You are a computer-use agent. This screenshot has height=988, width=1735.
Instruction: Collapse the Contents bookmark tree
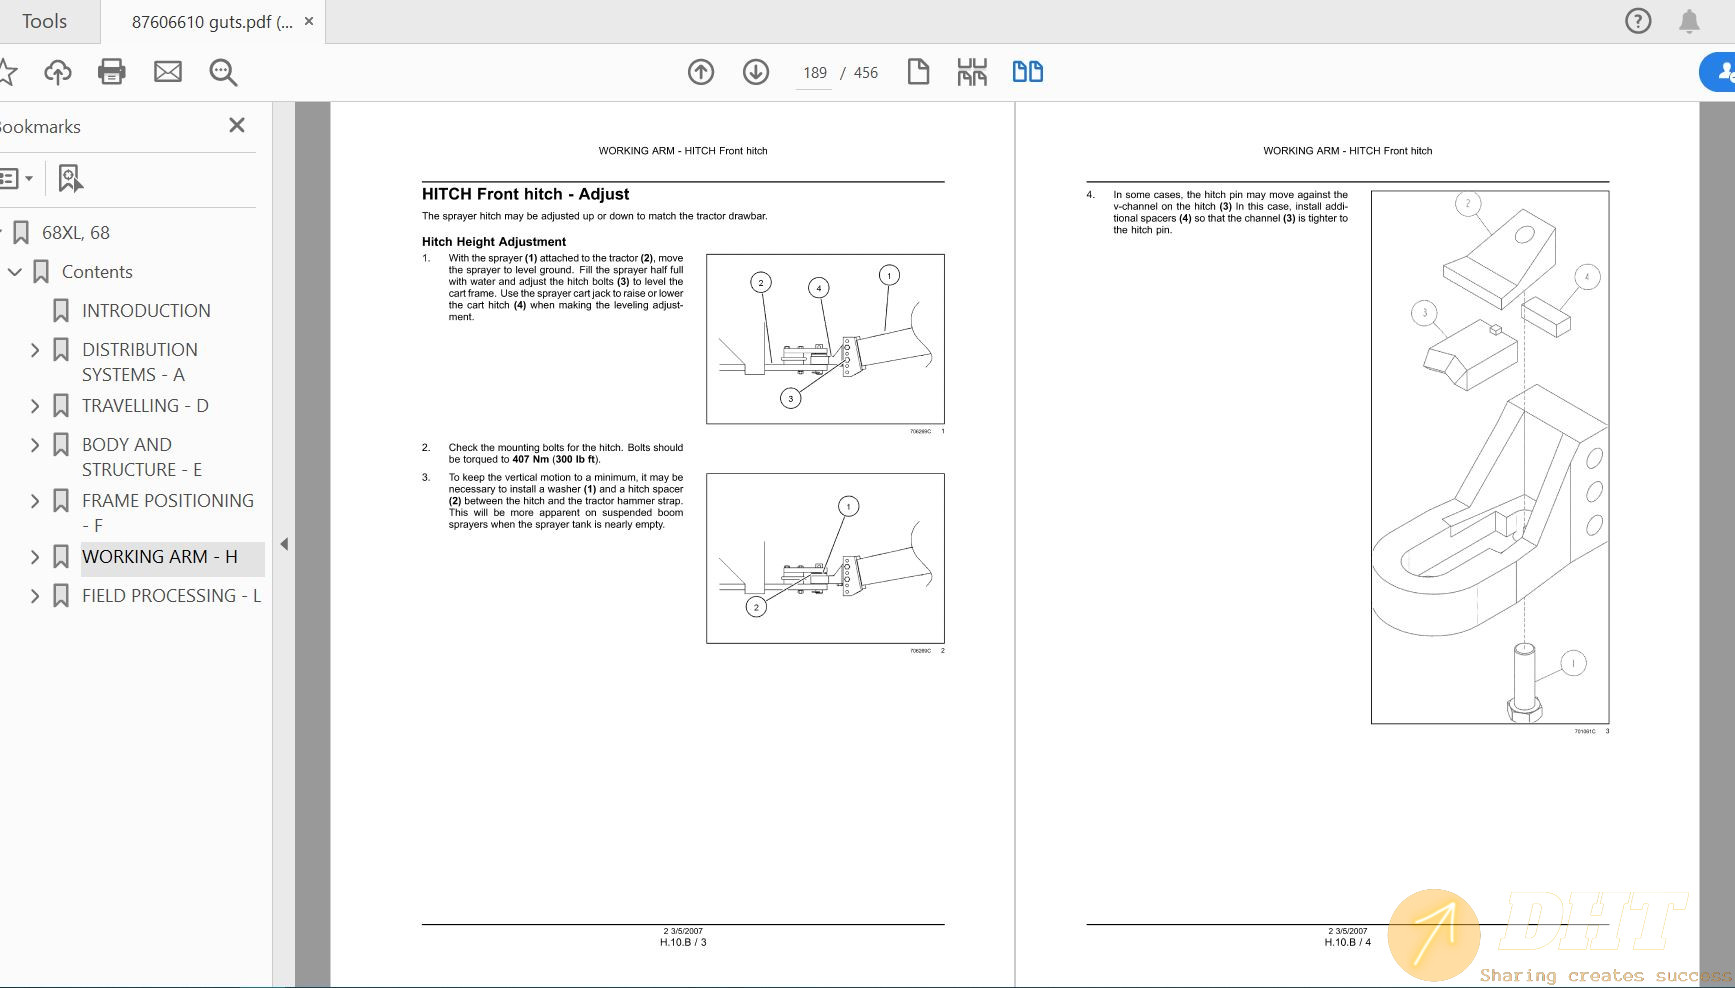(15, 272)
